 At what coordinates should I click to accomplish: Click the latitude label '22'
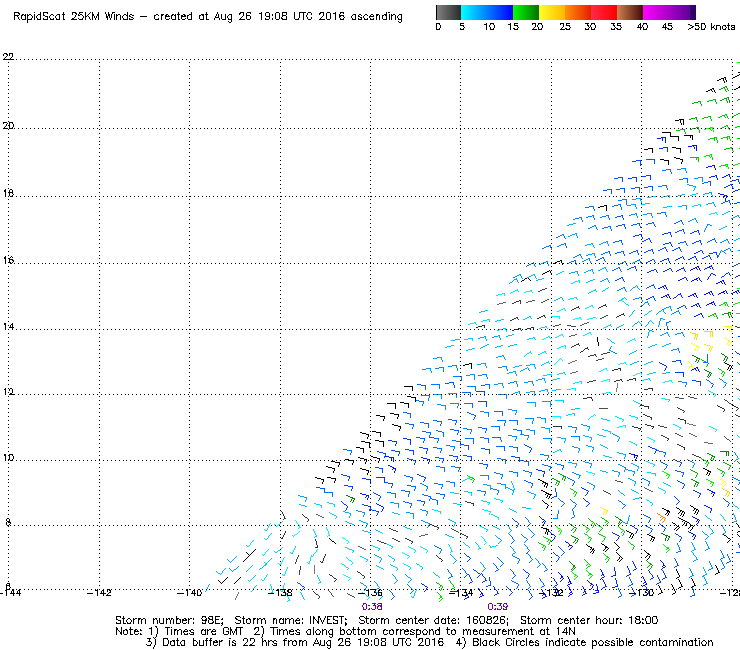(x=8, y=57)
